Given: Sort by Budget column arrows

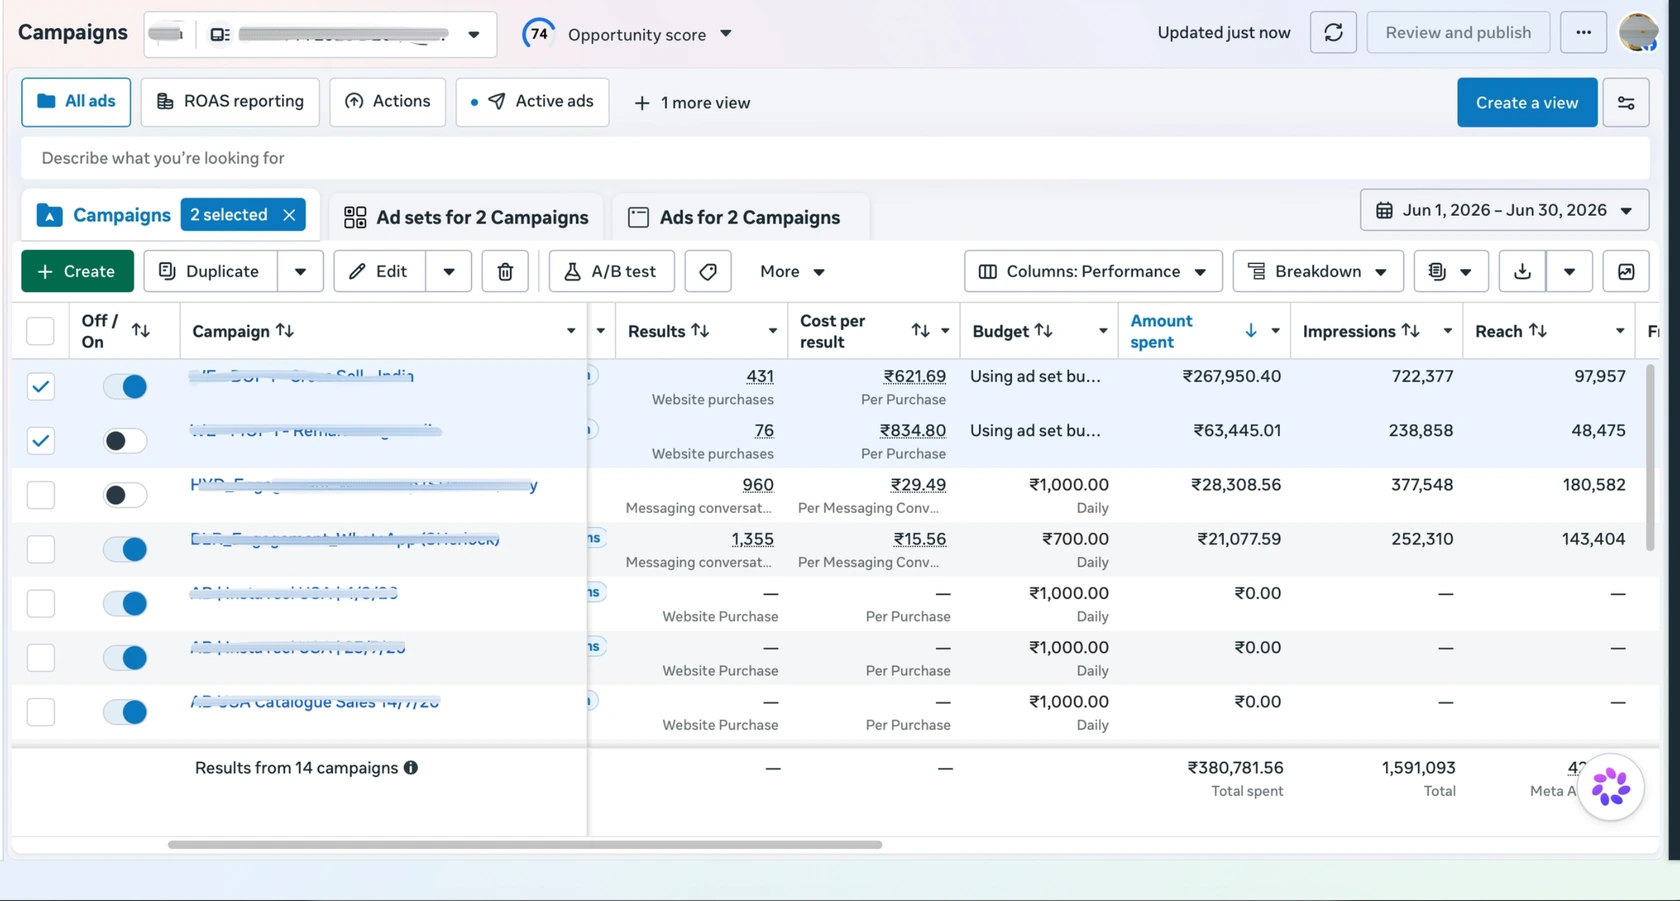Looking at the screenshot, I should click(1043, 331).
